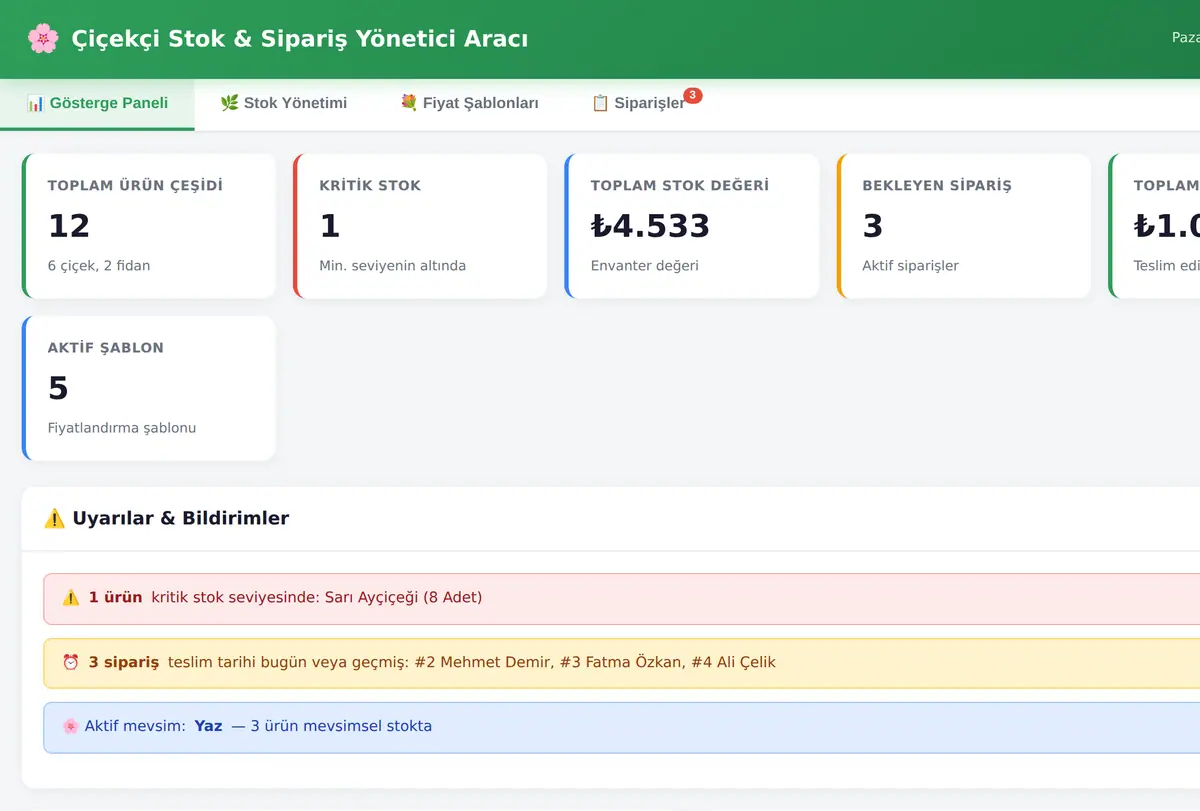Click the text '6 çiçek, 2 fidan'
Screen dimensions: 1200x811
99,266
